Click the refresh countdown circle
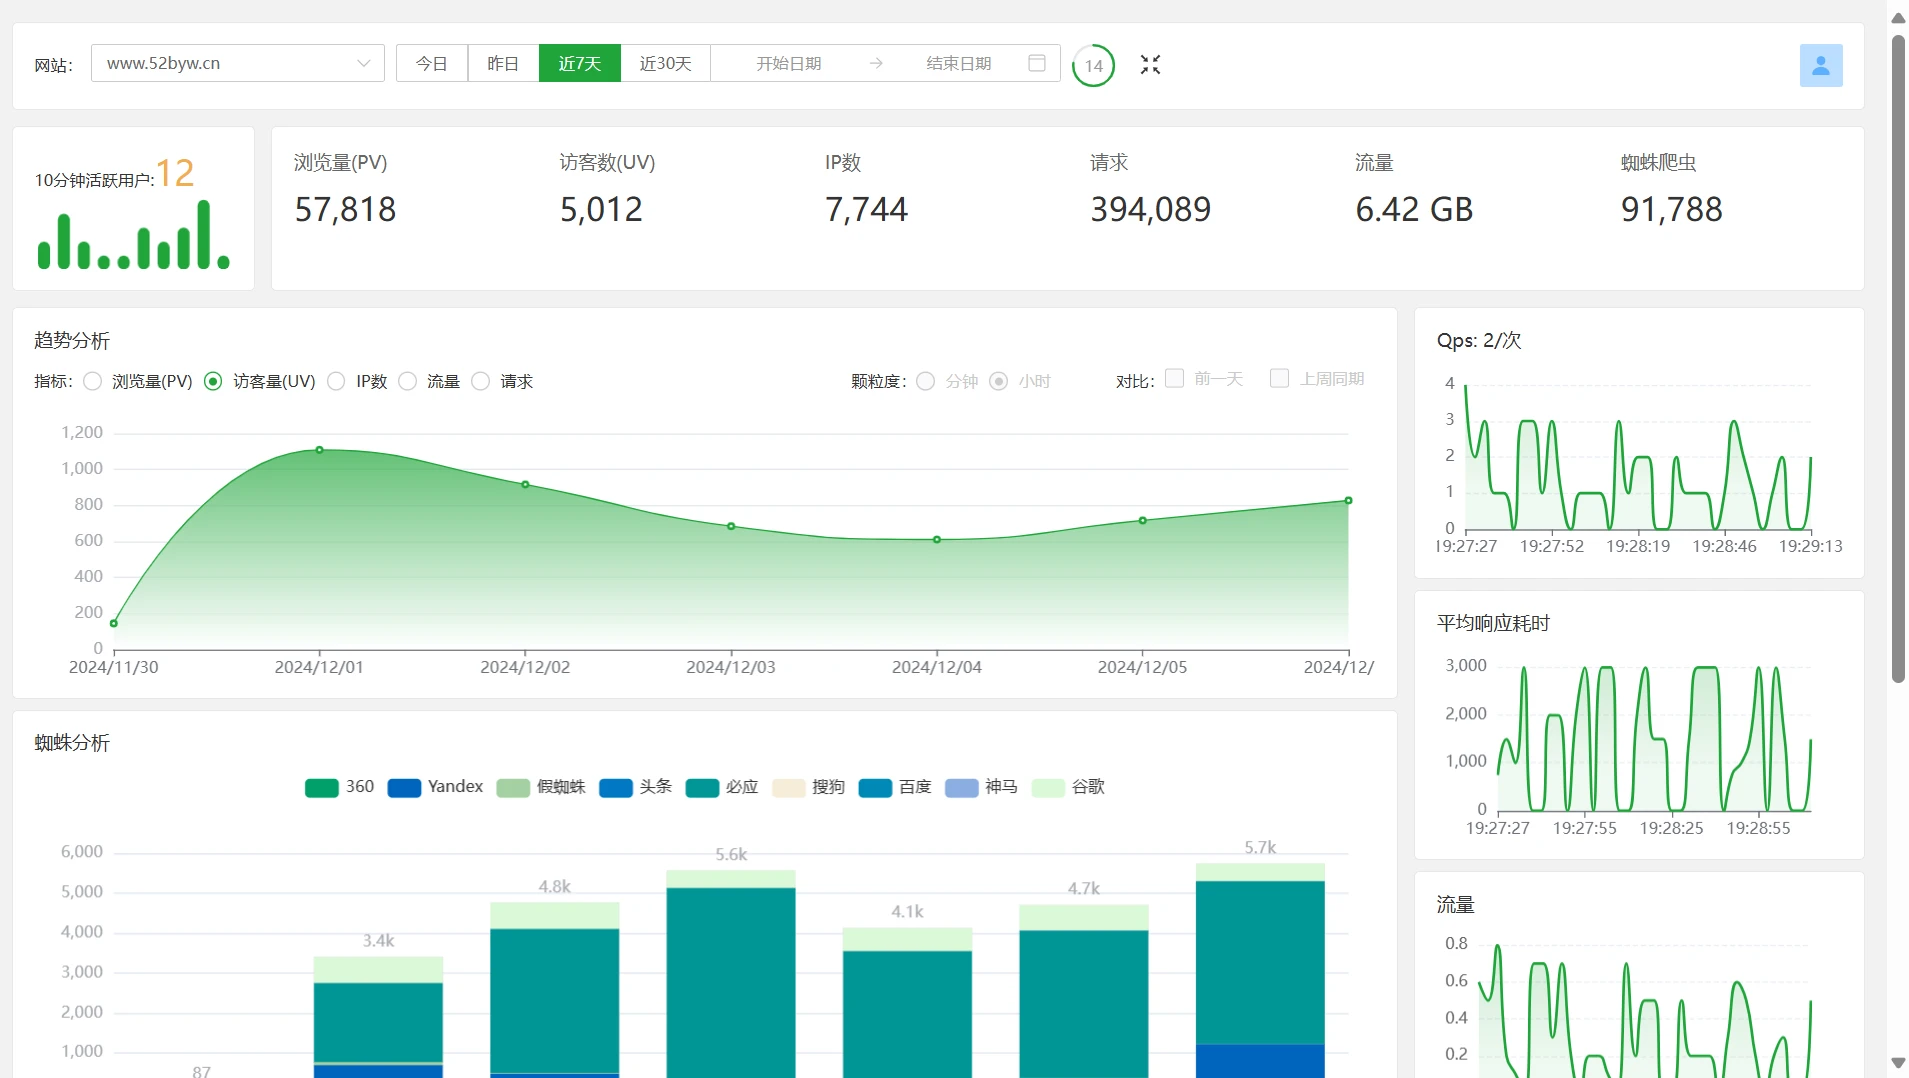Screen dimensions: 1909x1078 pyautogui.click(x=1093, y=66)
